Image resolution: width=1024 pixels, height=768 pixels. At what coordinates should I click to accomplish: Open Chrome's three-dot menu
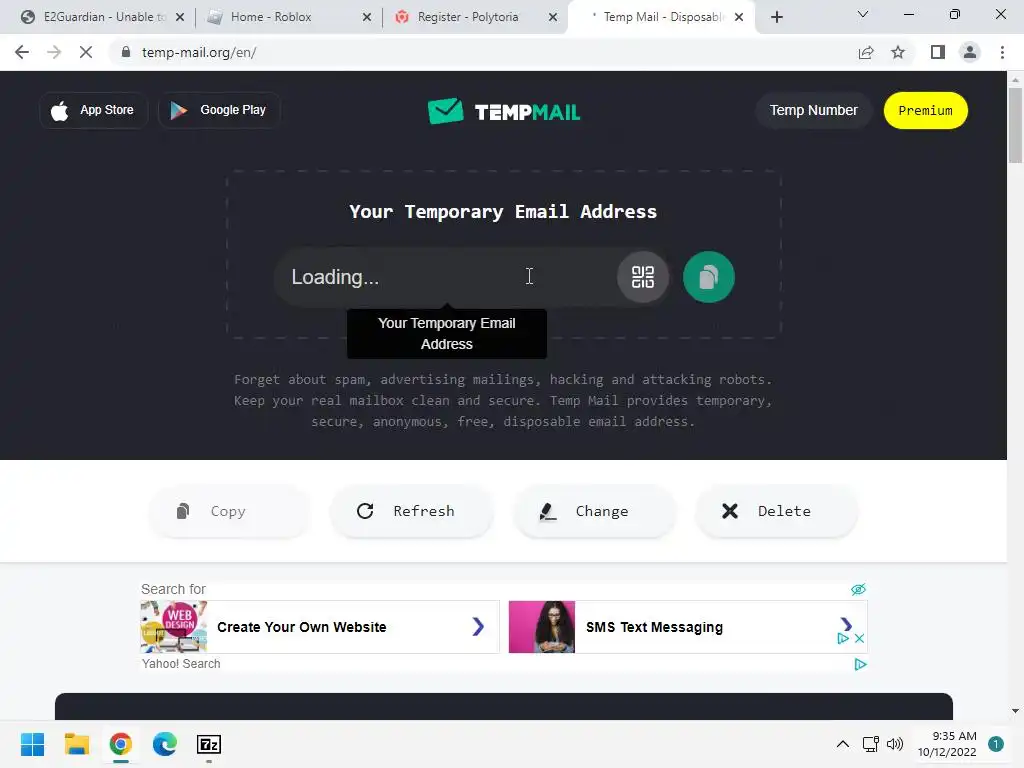click(x=1002, y=52)
